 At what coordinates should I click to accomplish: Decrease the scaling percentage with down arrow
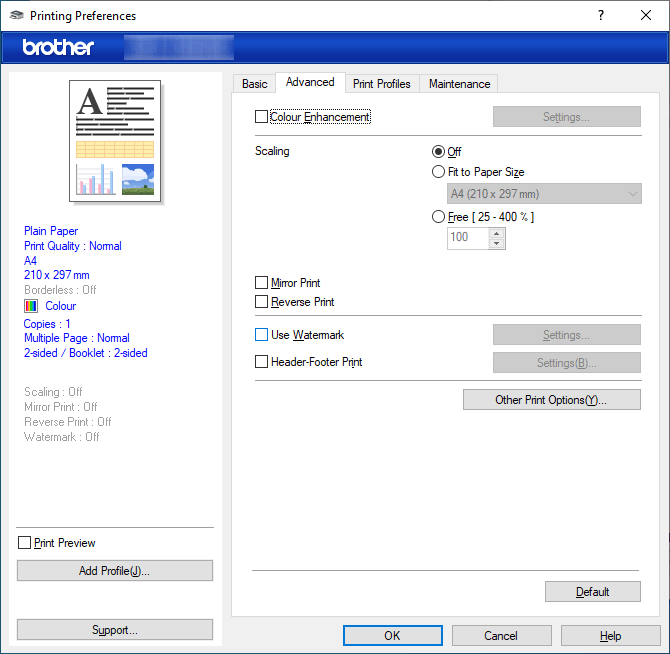496,243
